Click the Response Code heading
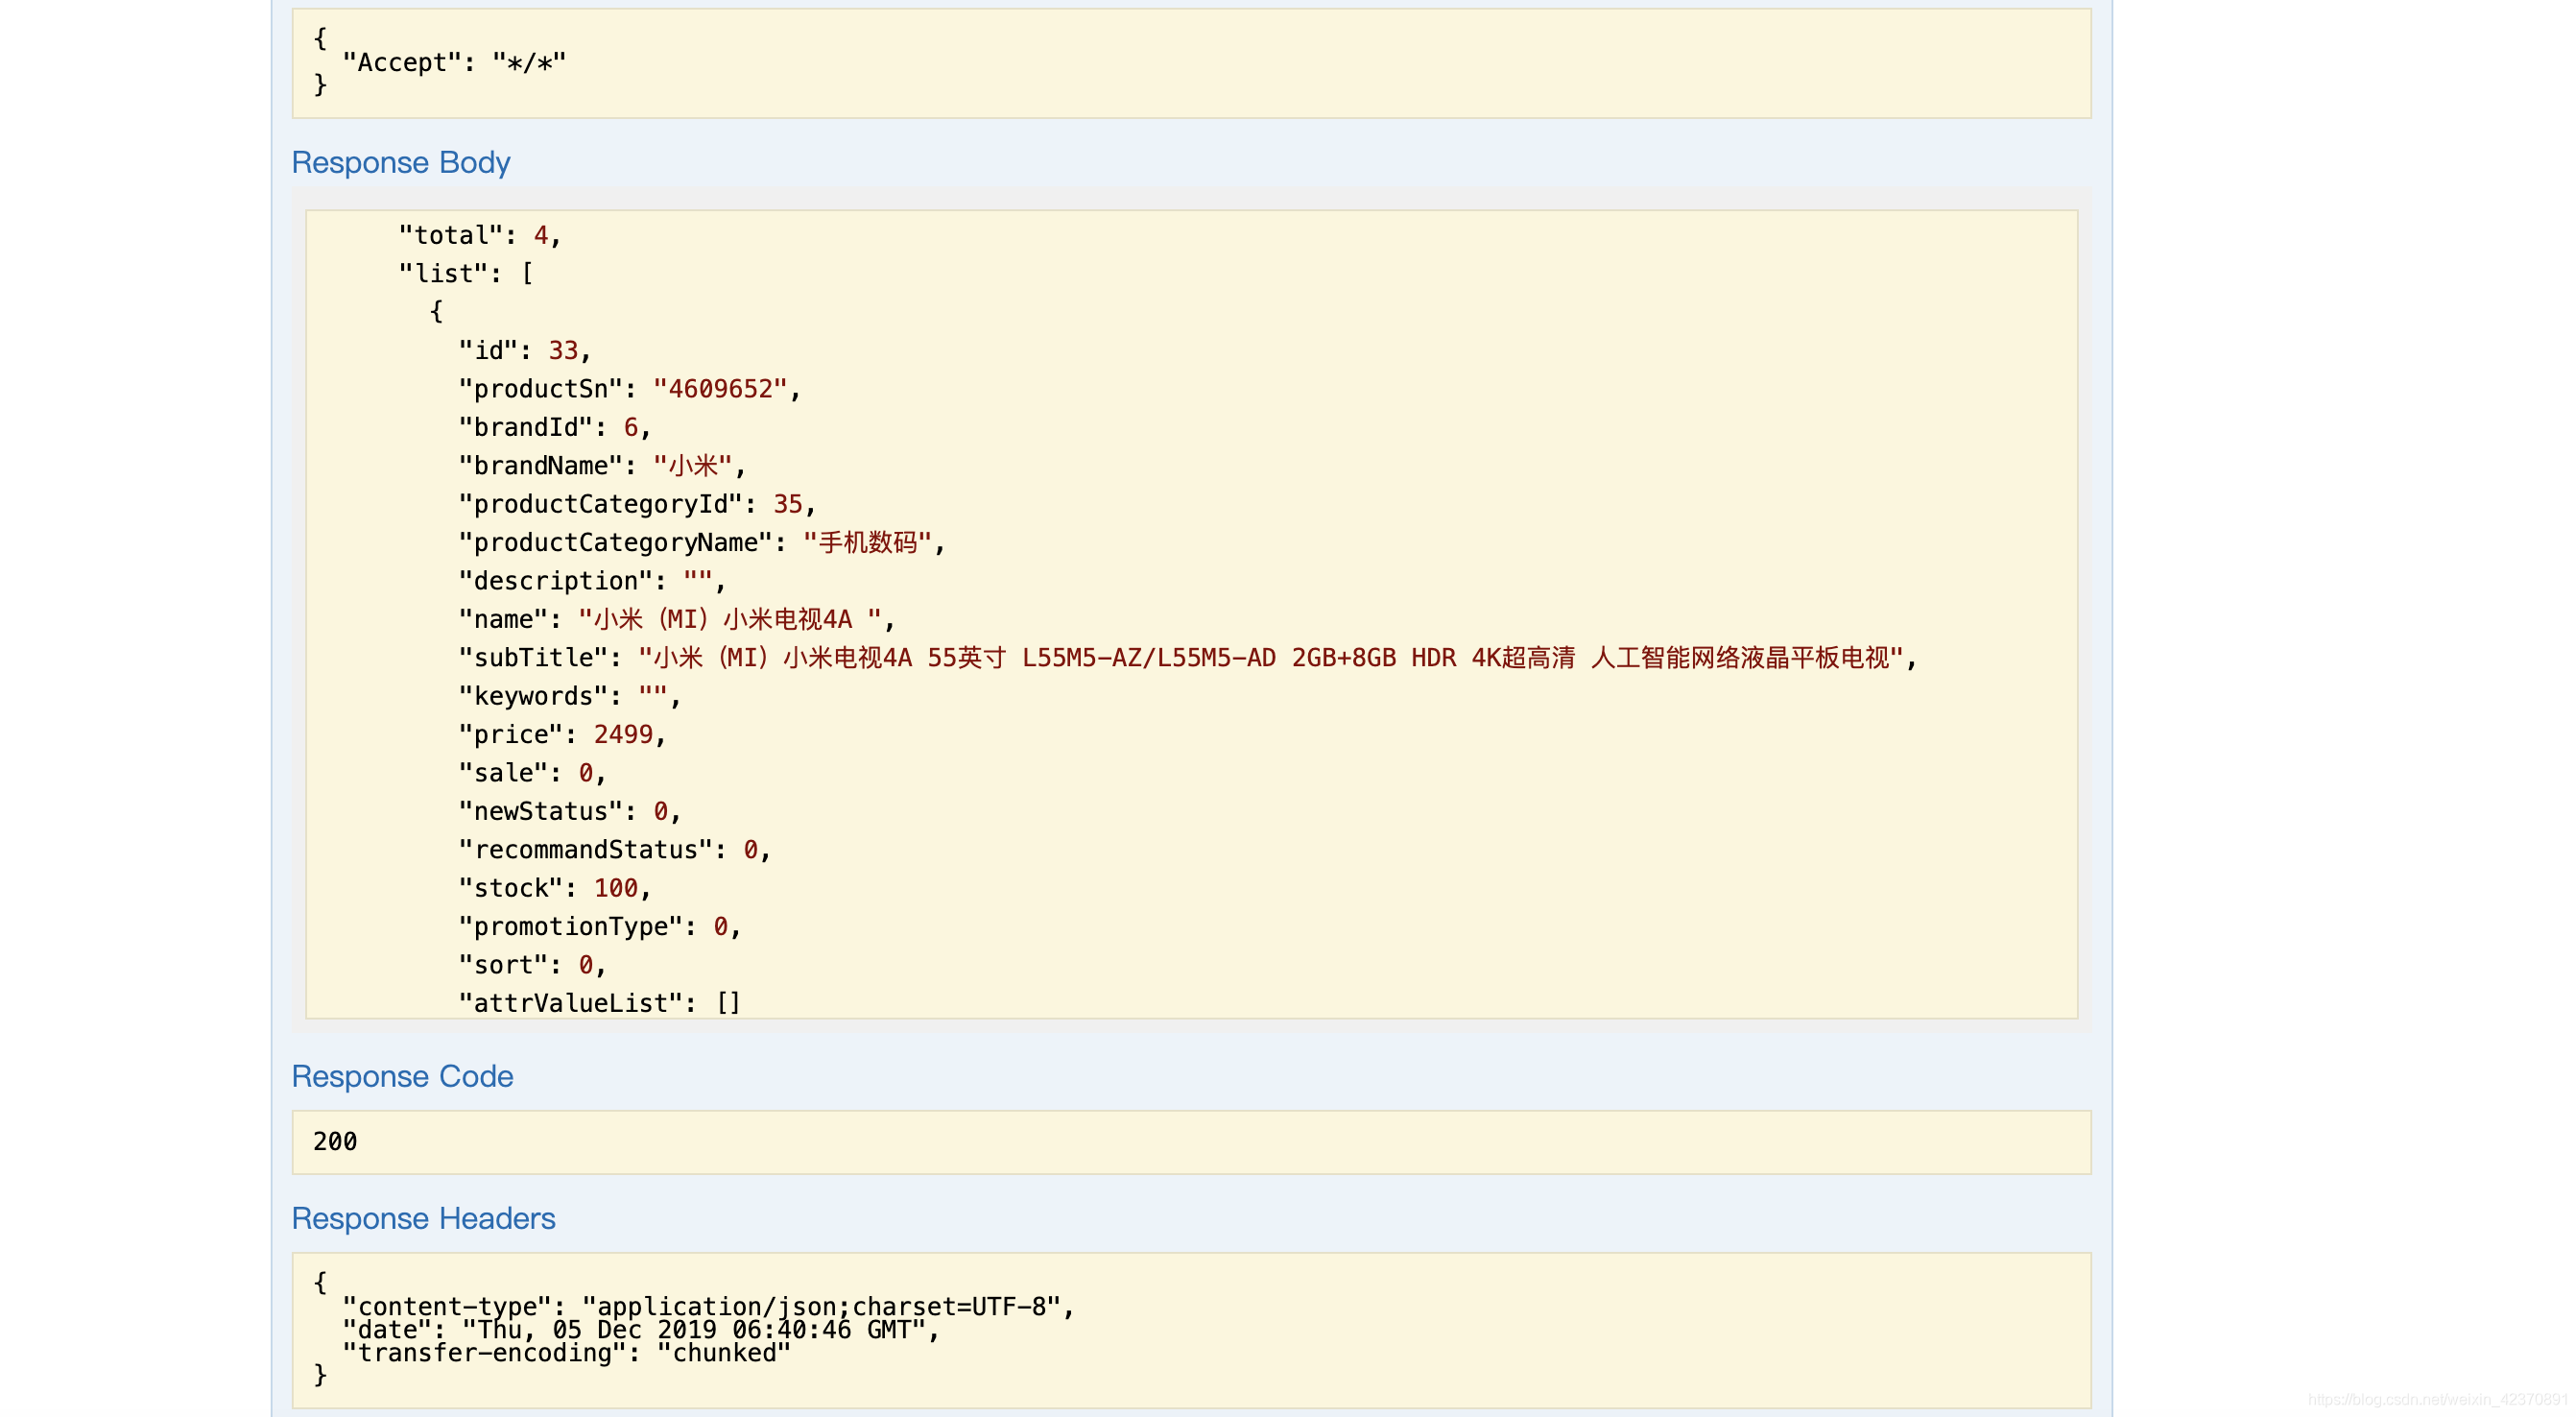 pos(402,1076)
